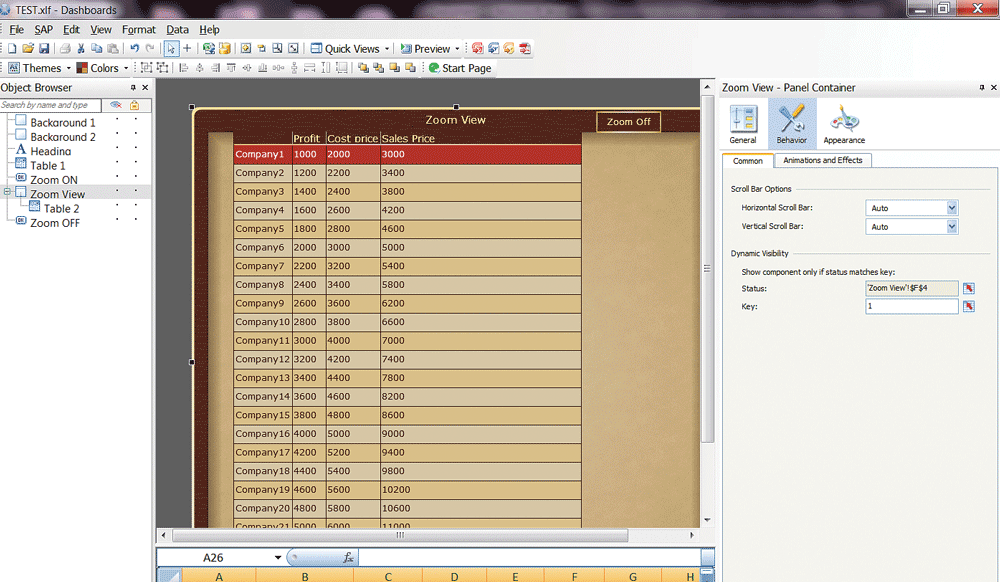The width and height of the screenshot is (1000, 582).
Task: Click the Undo toolbar icon
Action: click(x=134, y=48)
